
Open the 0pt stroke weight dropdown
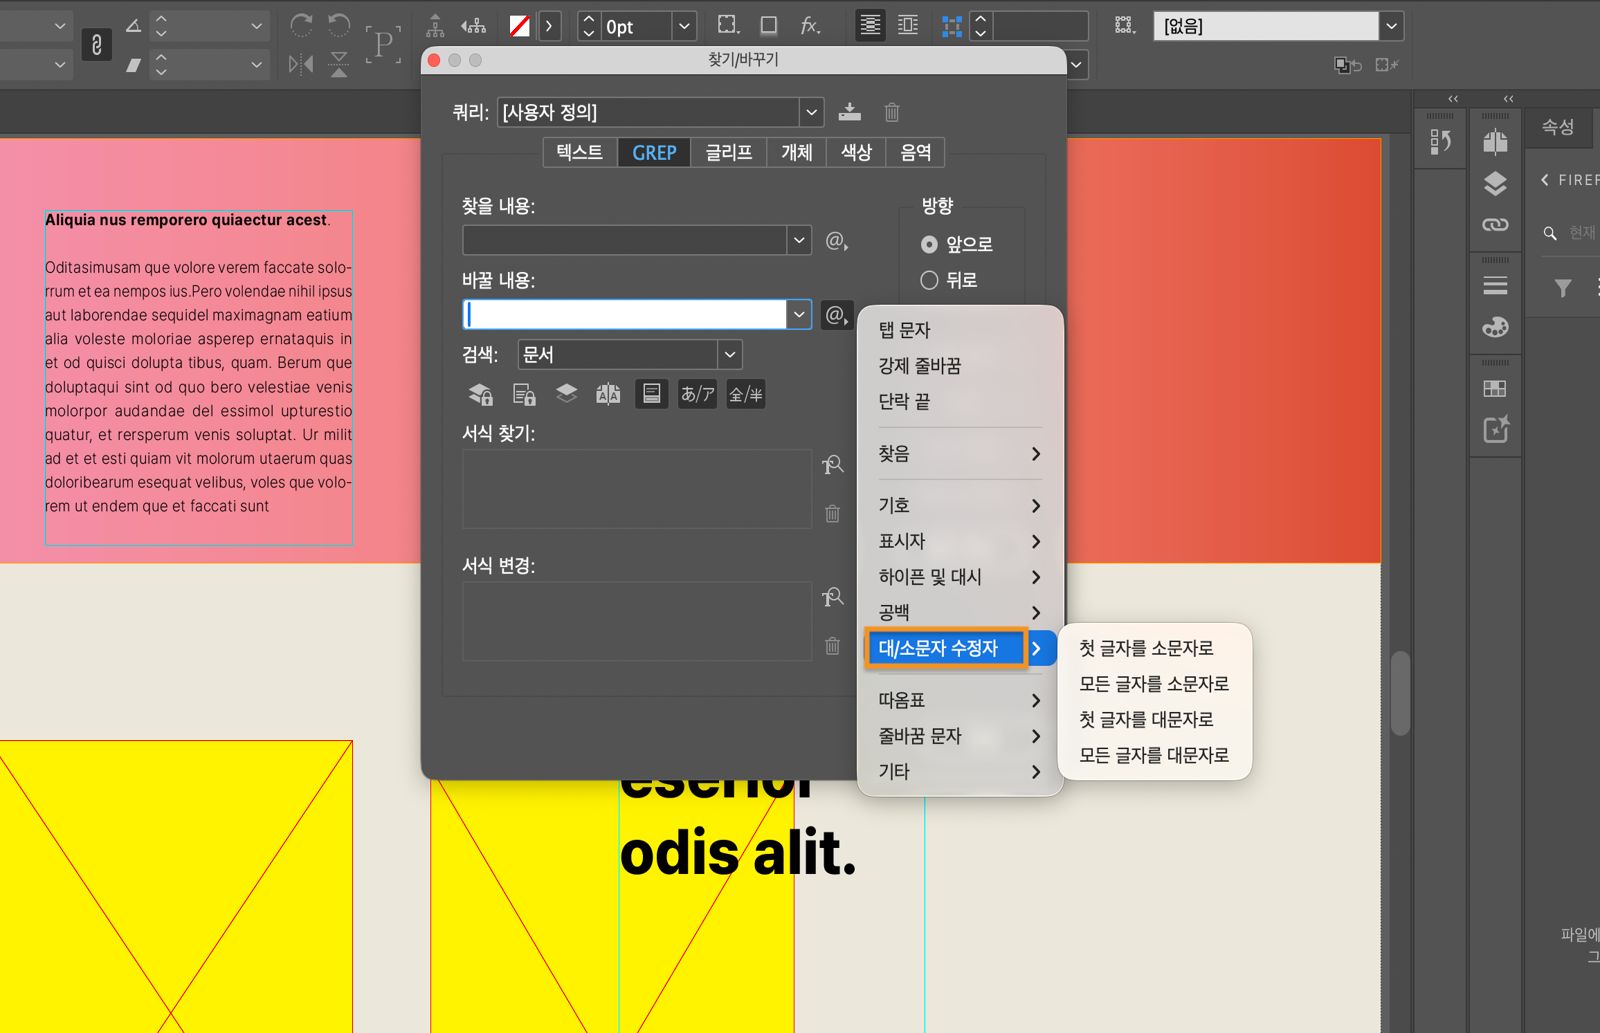click(x=684, y=26)
